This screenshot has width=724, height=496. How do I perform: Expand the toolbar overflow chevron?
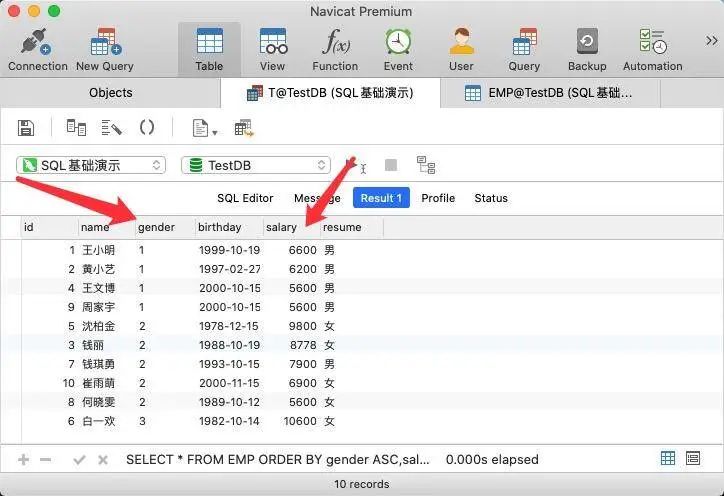click(711, 41)
